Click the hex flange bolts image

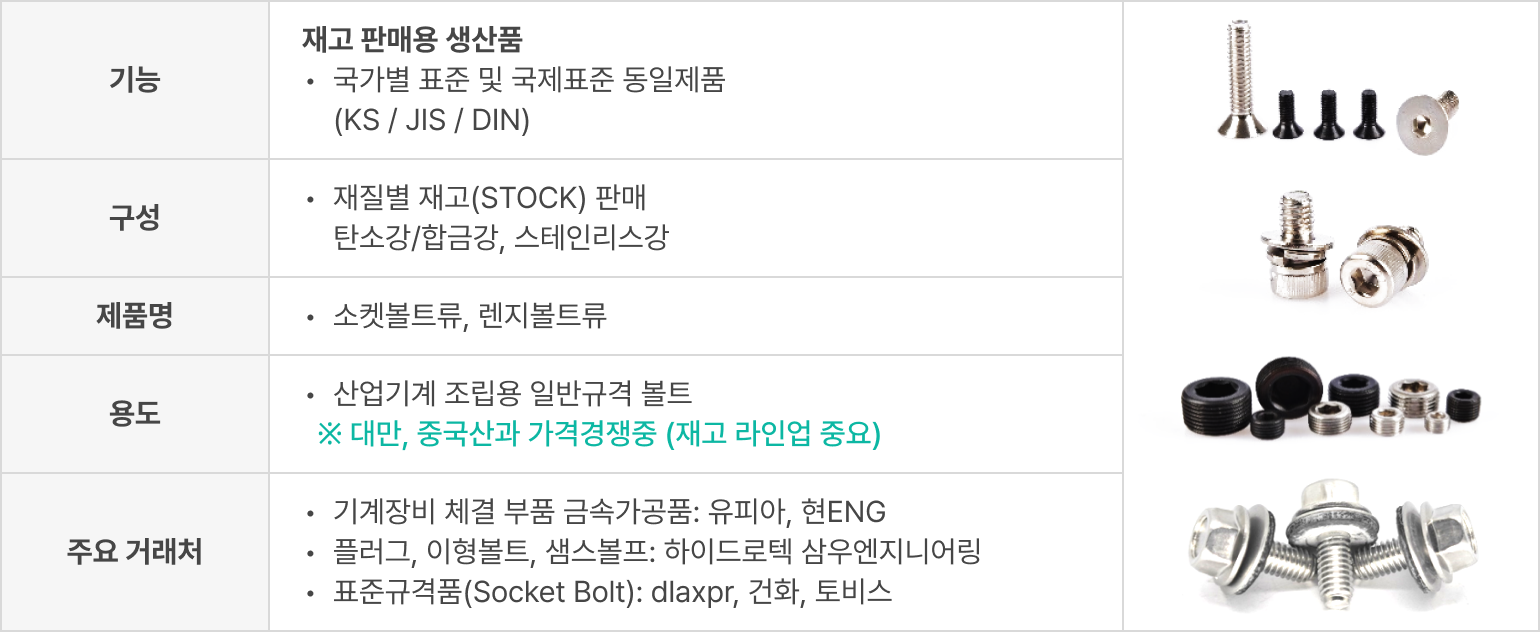(x=1329, y=546)
